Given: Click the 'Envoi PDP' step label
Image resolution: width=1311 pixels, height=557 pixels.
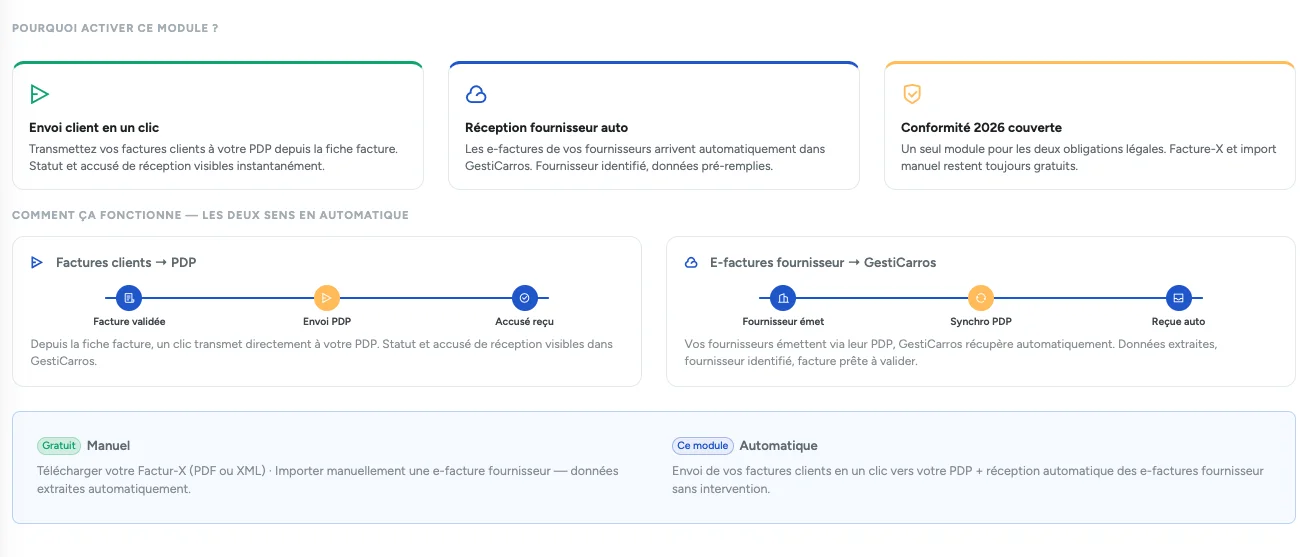Looking at the screenshot, I should [x=327, y=322].
